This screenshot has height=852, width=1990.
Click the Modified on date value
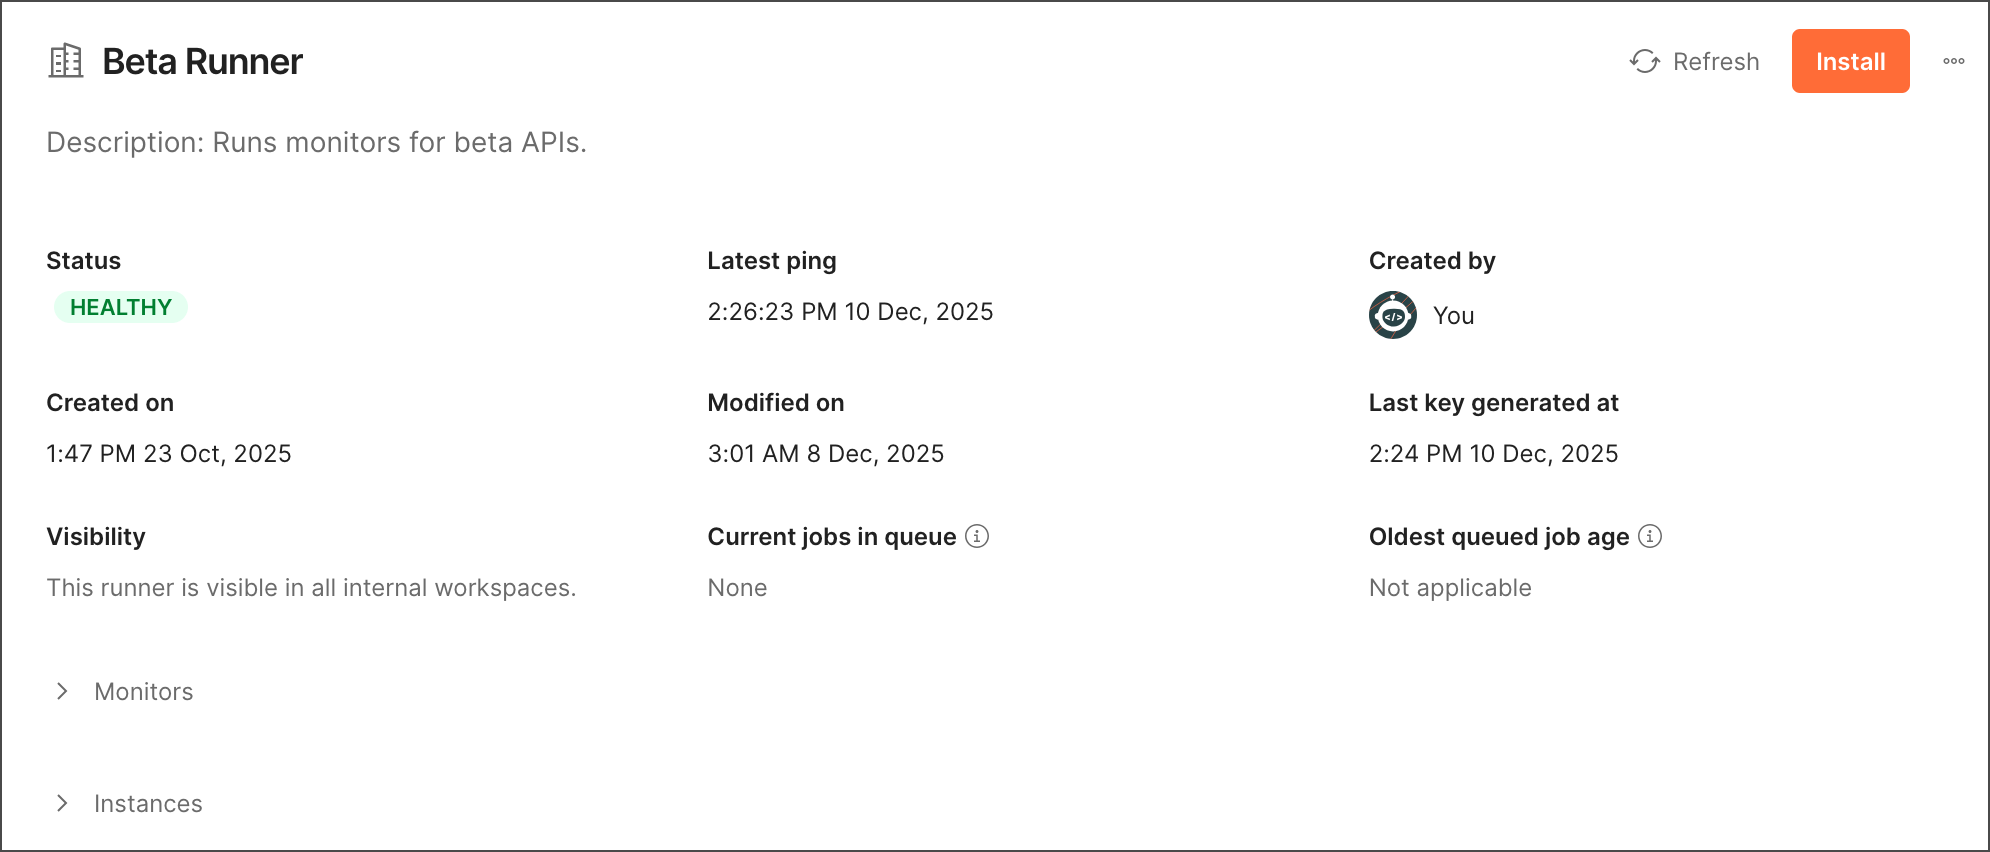click(825, 453)
